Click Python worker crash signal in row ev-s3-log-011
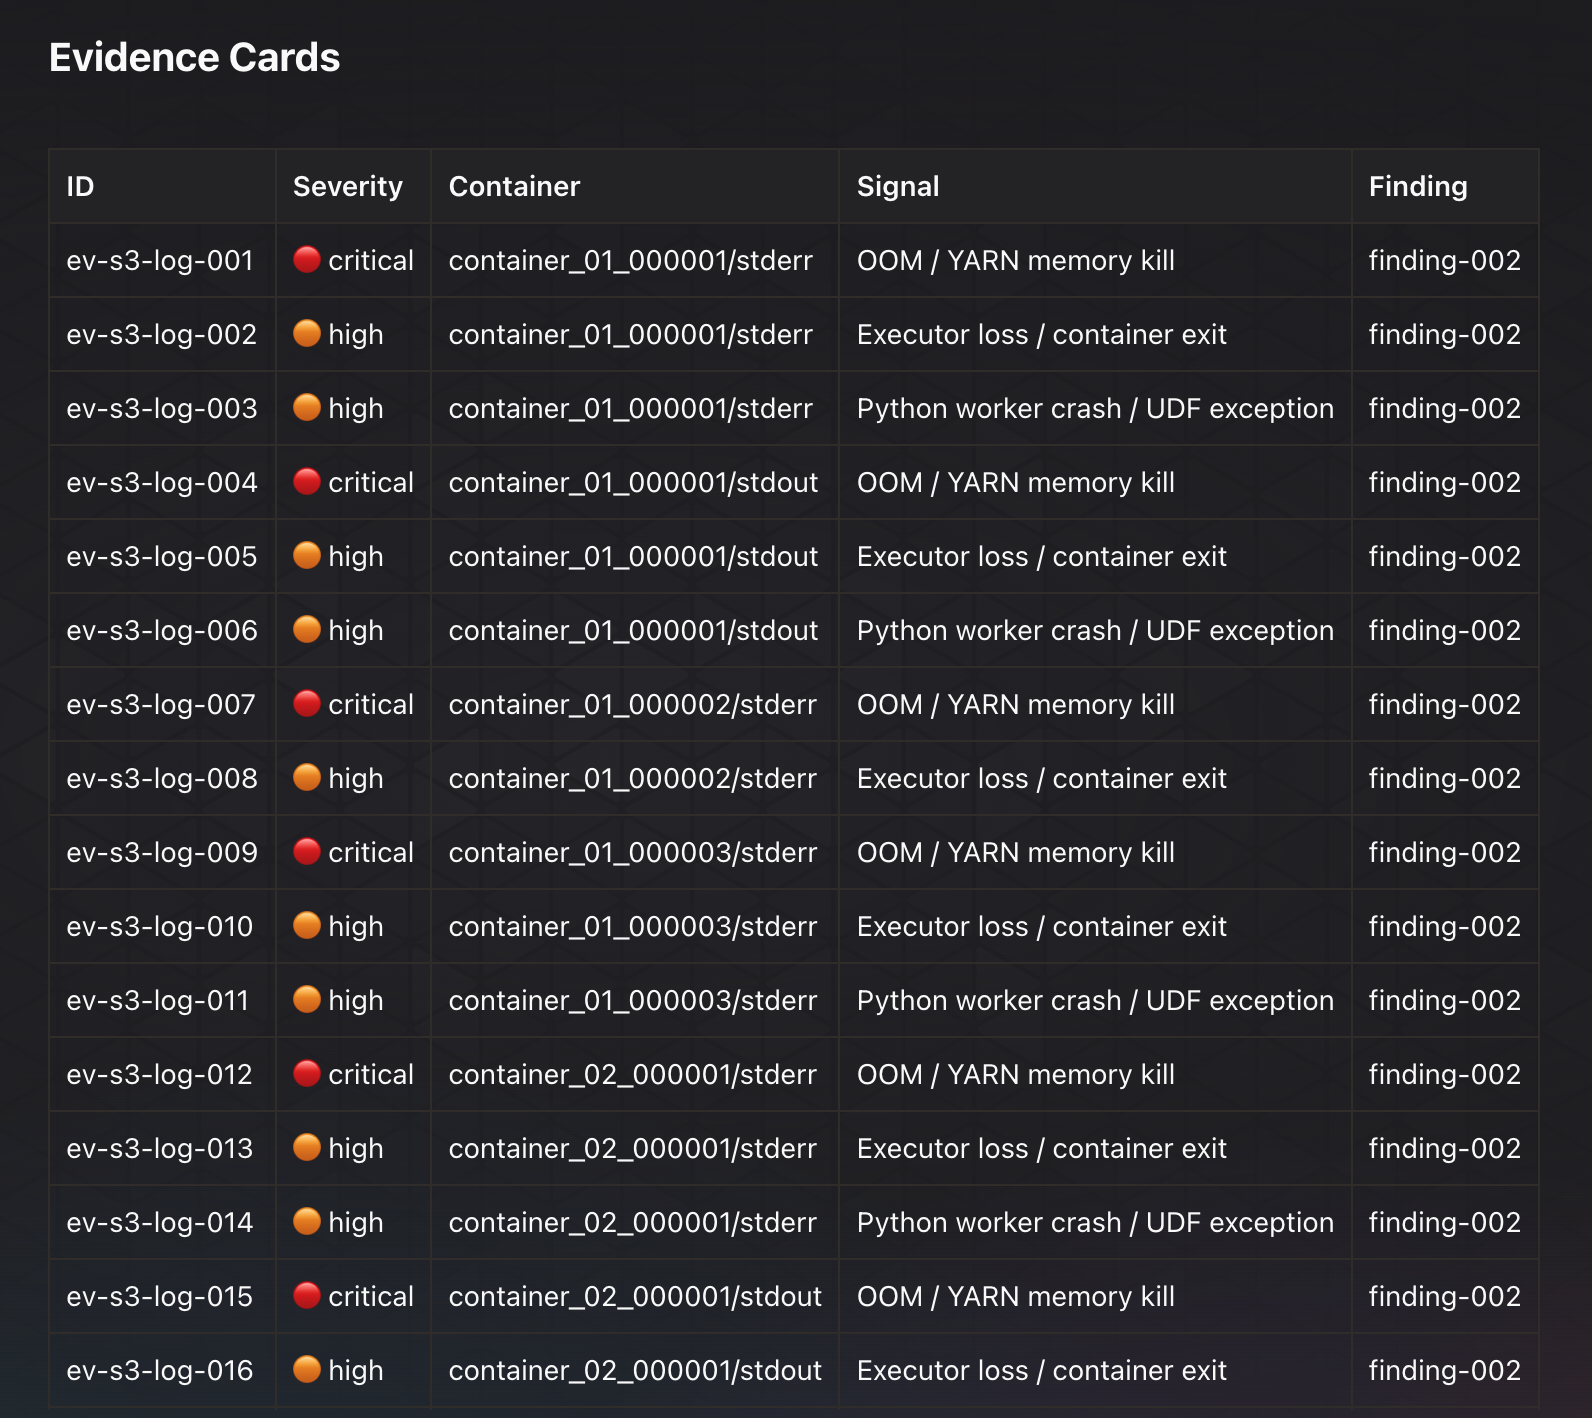Screen dimensions: 1592x1418 (x=1095, y=1000)
